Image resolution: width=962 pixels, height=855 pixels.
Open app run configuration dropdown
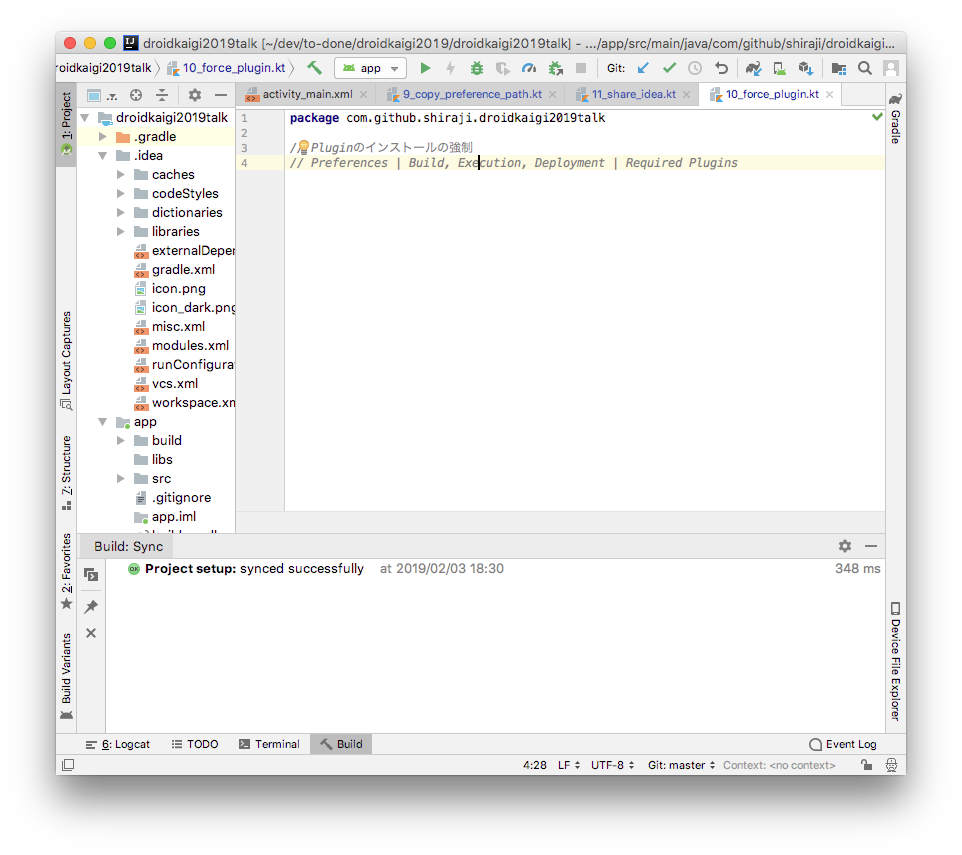(x=371, y=68)
